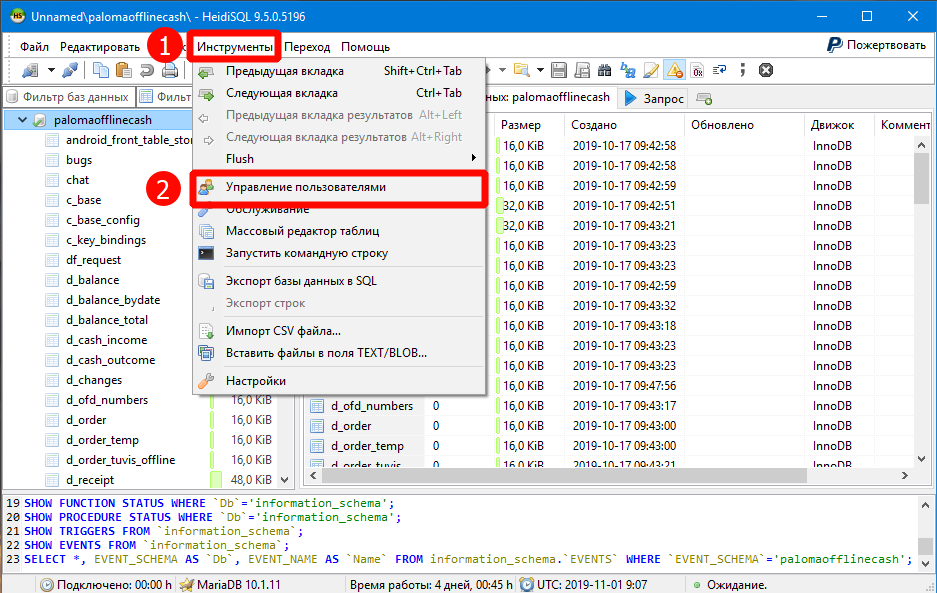Screen dimensions: 937x593
Task: Click the copy icon in toolbar
Action: [x=101, y=70]
